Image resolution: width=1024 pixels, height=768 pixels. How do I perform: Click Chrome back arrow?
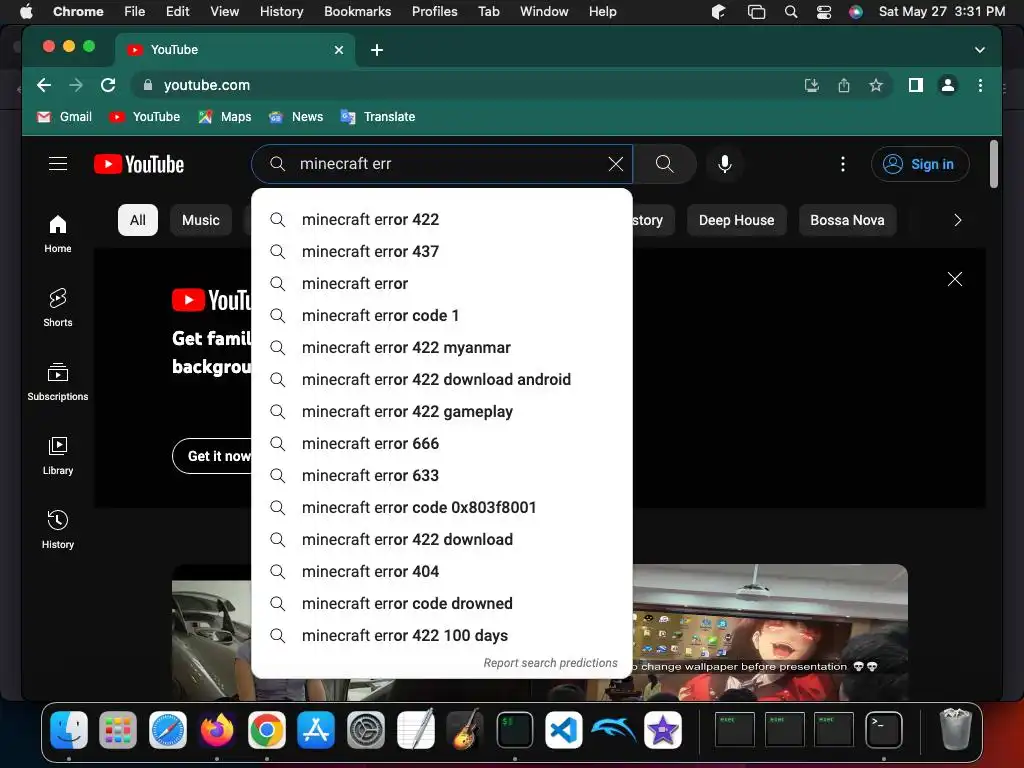tap(44, 85)
